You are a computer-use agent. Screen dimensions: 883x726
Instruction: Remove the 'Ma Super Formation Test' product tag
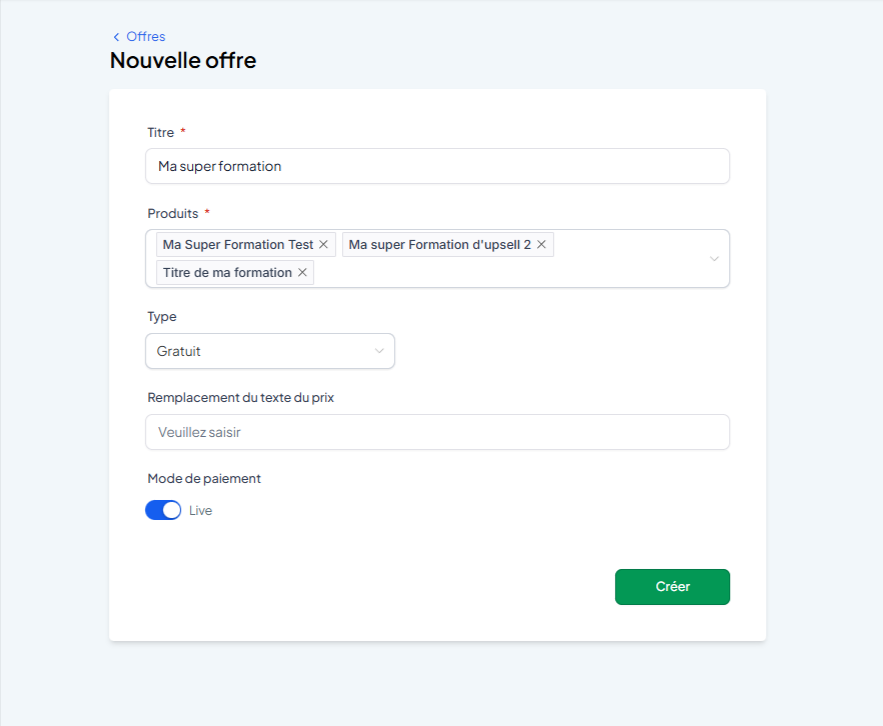point(323,244)
